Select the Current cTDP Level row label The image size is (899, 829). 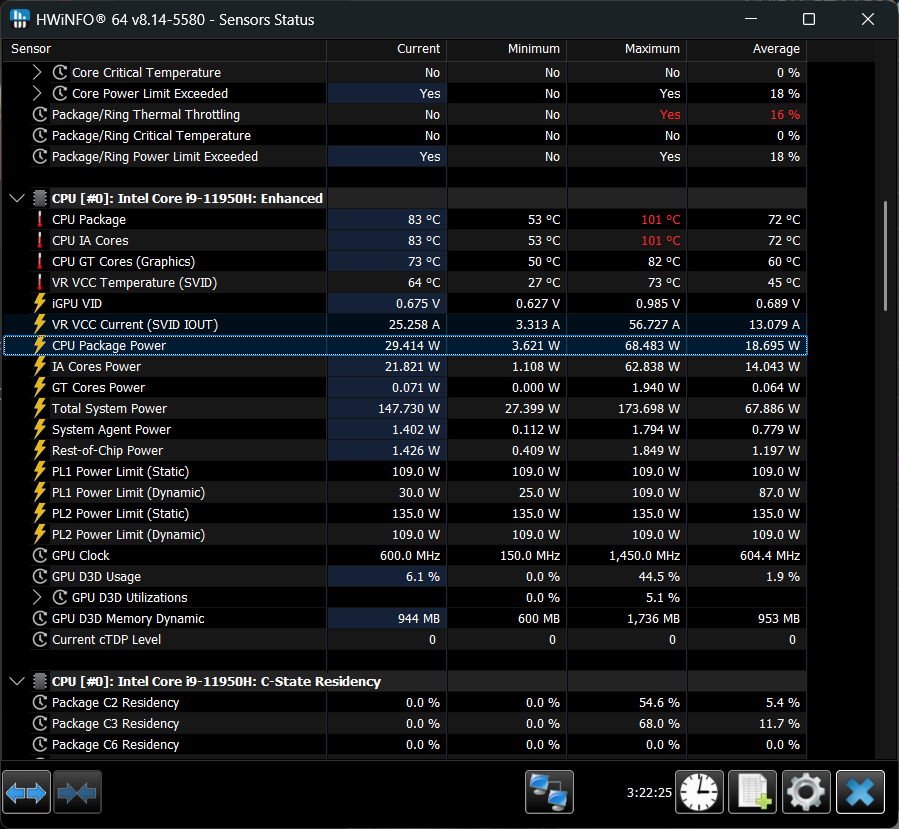click(x=107, y=640)
